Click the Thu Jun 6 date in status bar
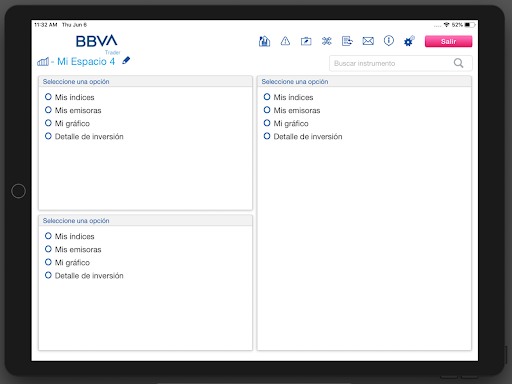Viewport: 512px width, 384px height. 74,25
